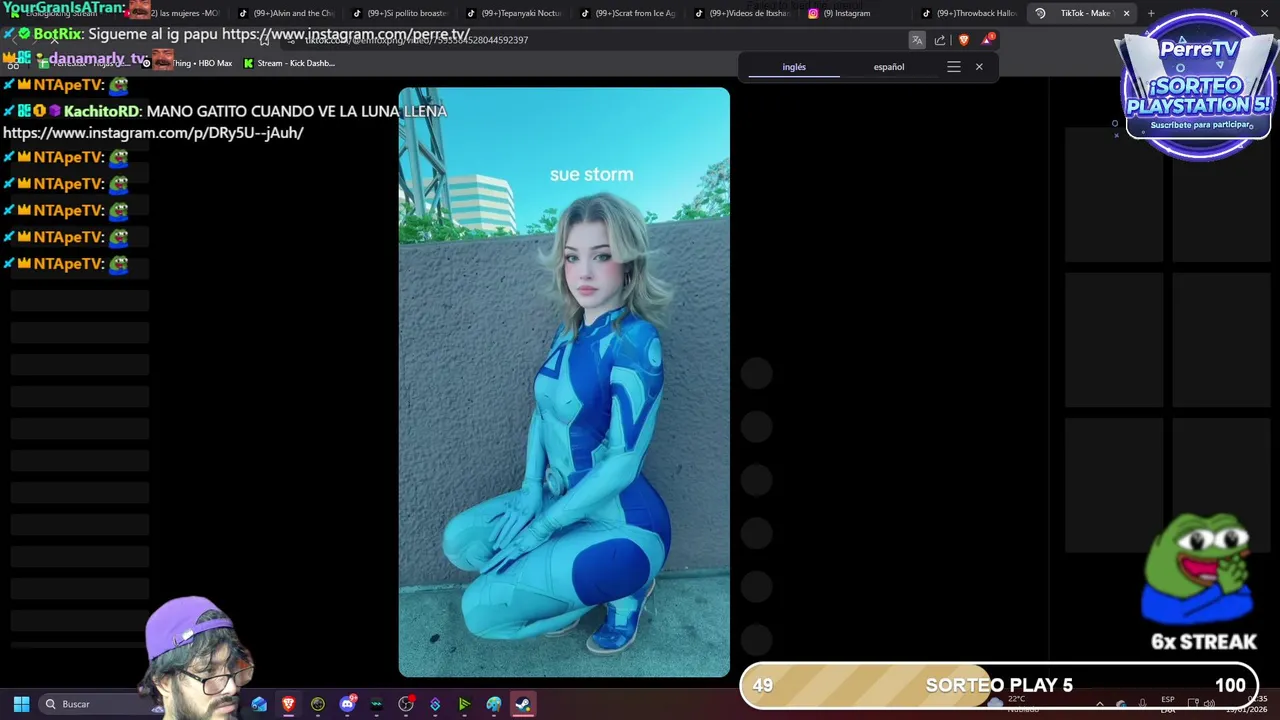Open Steam from the taskbar

coord(523,704)
